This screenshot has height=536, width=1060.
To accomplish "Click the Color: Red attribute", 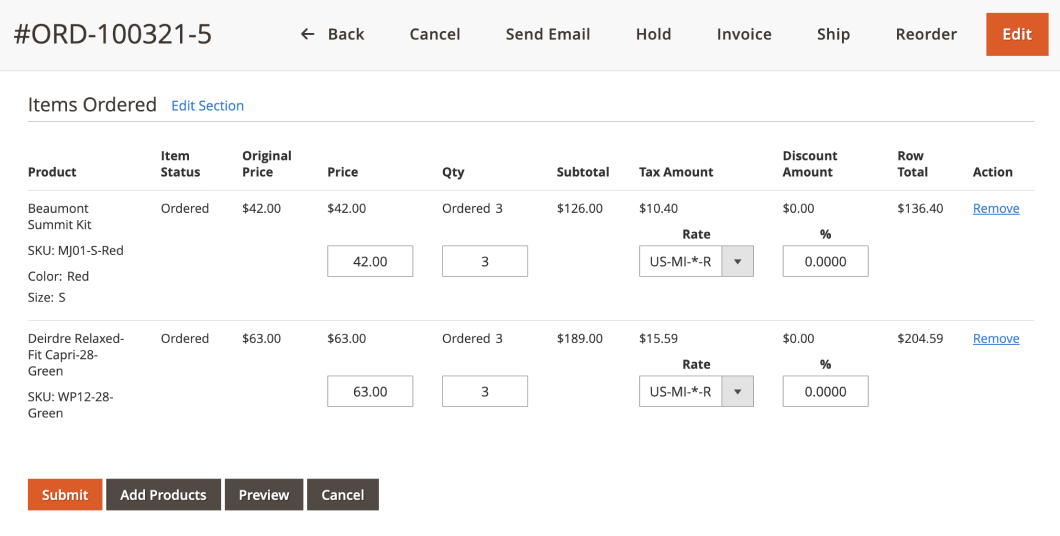I will [58, 276].
